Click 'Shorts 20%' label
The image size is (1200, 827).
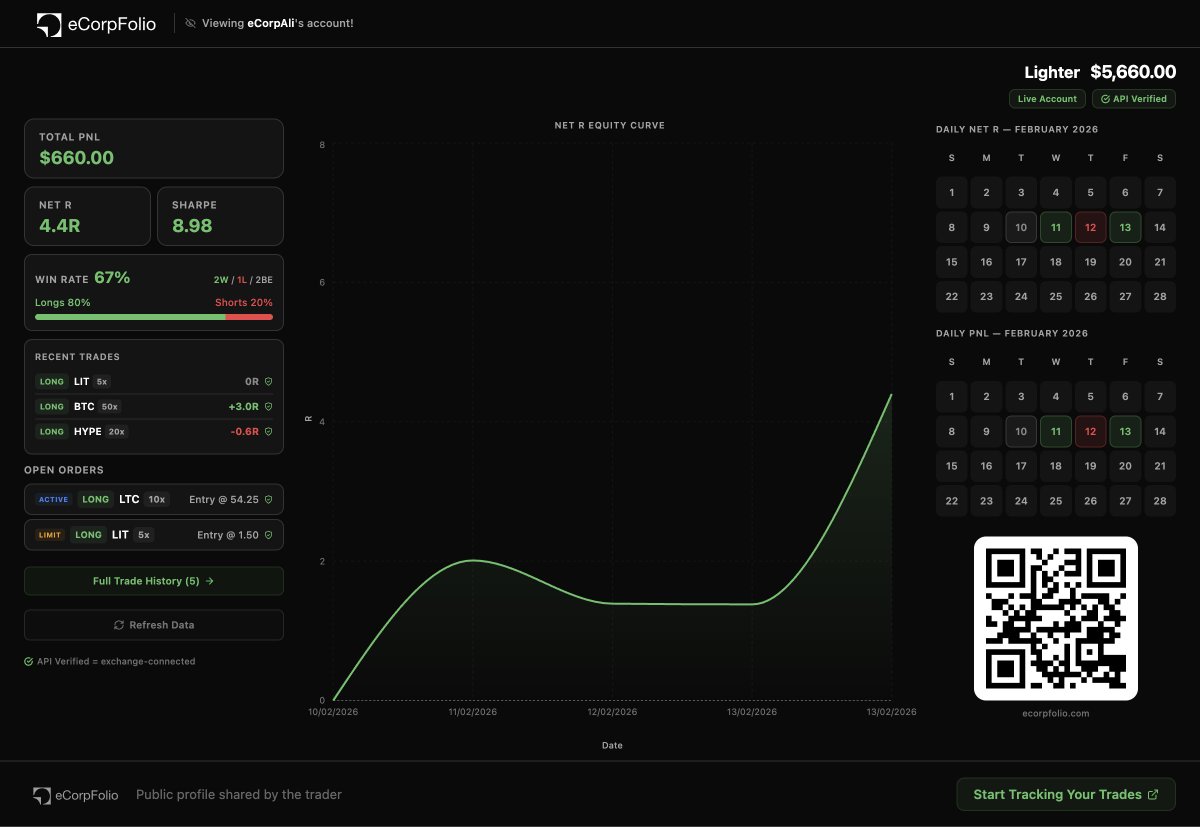[244, 303]
